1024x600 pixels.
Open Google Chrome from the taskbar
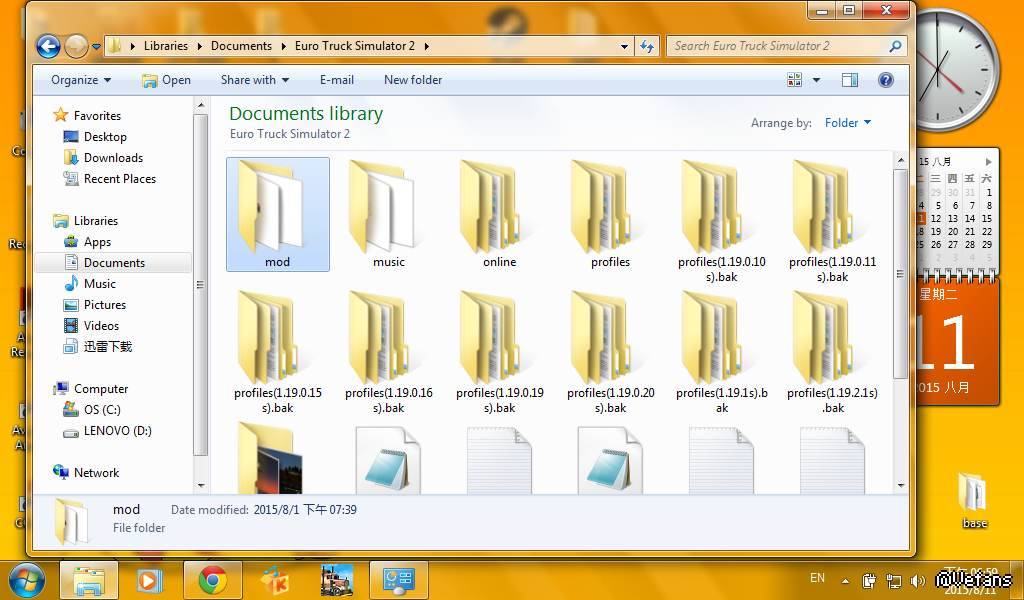(x=212, y=579)
